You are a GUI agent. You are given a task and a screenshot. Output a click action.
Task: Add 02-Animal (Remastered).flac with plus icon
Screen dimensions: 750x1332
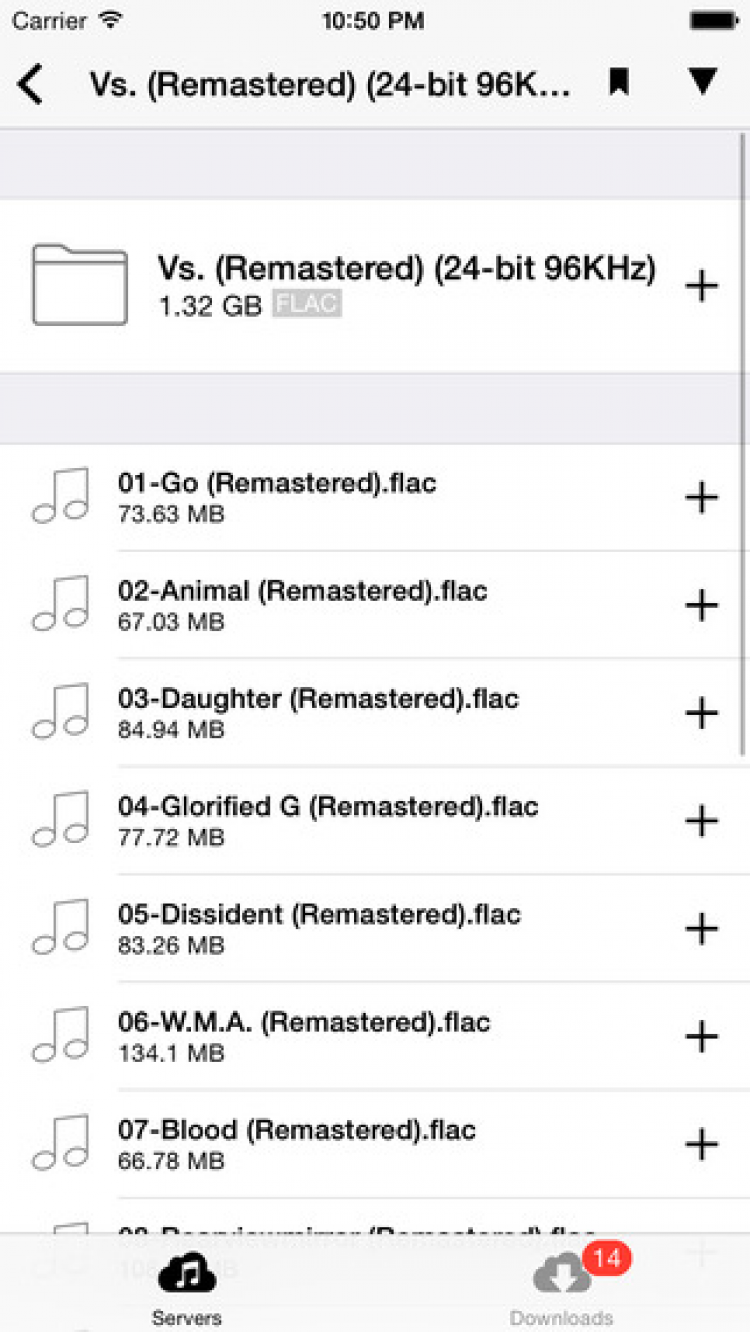pos(702,605)
